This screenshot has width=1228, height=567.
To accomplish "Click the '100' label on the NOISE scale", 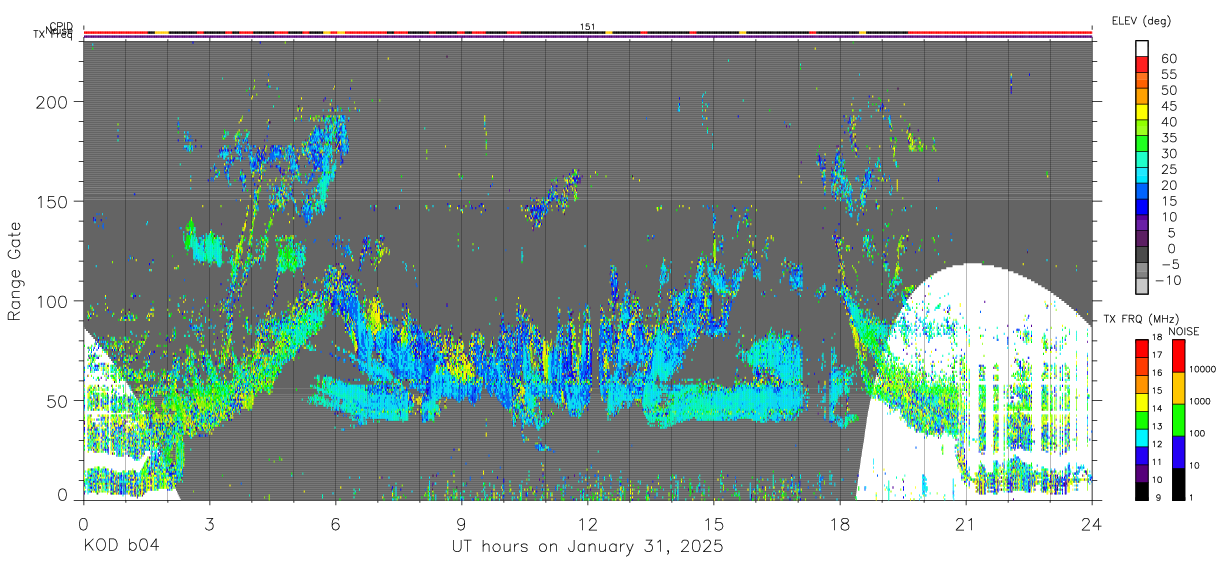I will pos(1198,433).
